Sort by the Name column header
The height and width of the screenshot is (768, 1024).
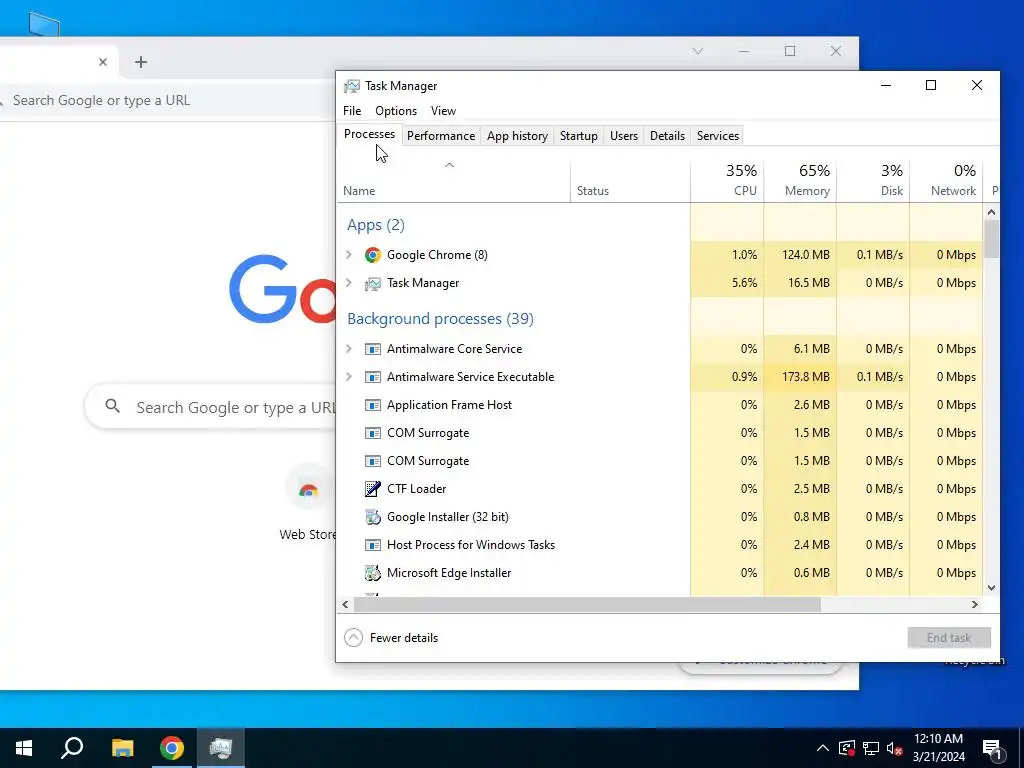[x=454, y=181]
